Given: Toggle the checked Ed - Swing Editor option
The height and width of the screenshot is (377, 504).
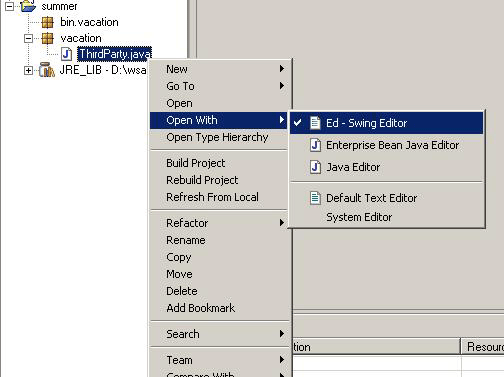Looking at the screenshot, I should tap(386, 123).
